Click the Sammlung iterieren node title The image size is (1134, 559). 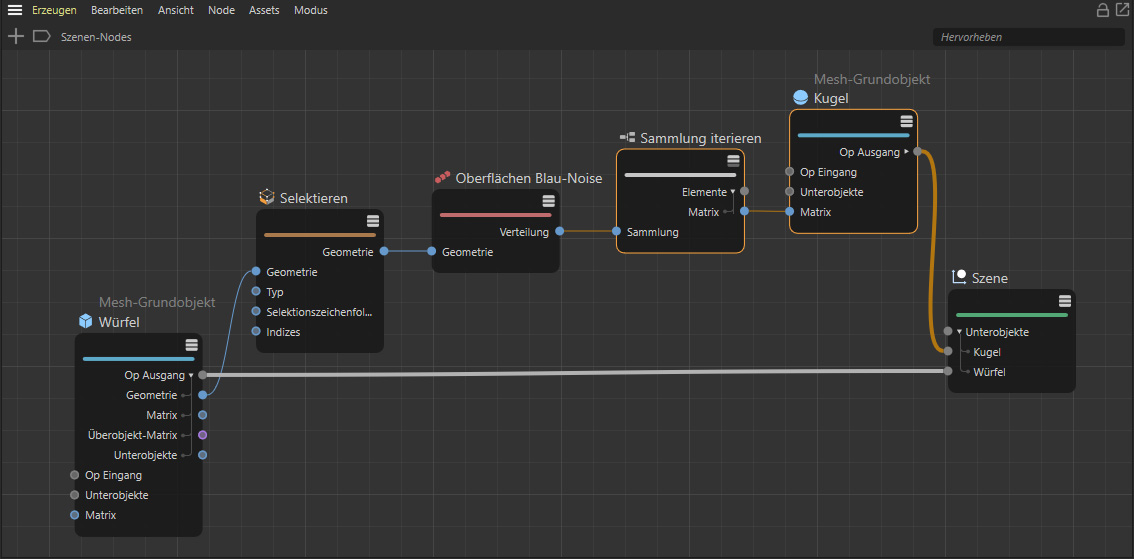pos(700,138)
